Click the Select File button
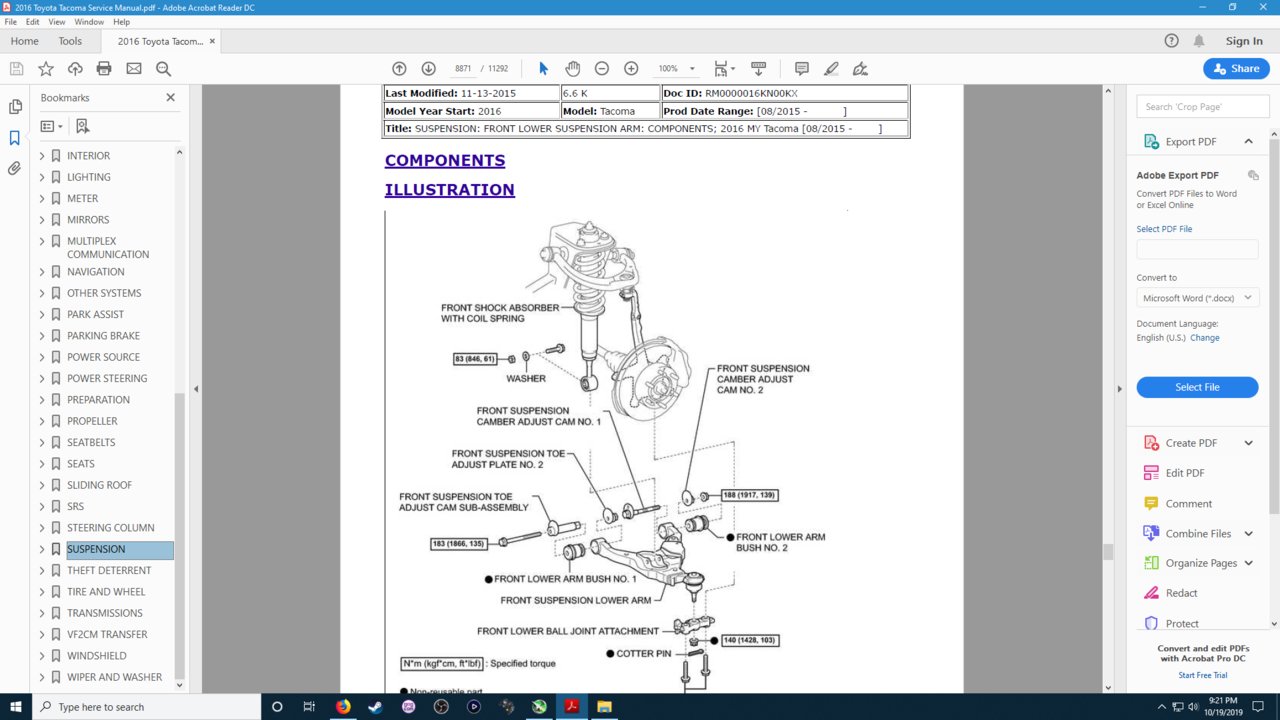The height and width of the screenshot is (720, 1280). point(1197,387)
